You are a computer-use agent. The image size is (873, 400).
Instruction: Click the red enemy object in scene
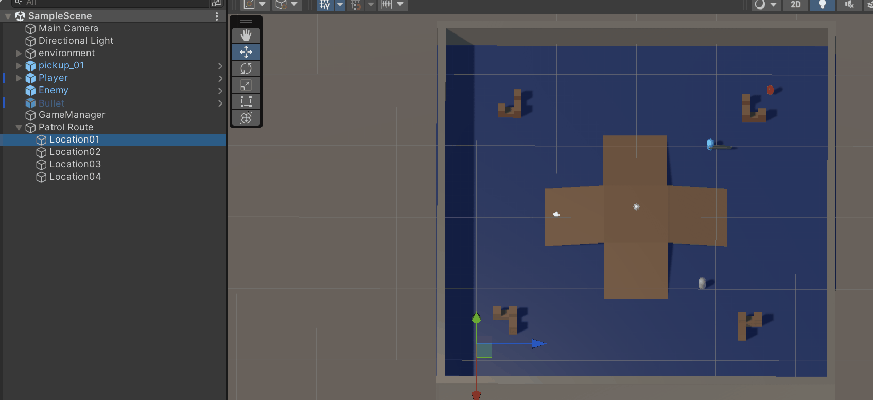770,90
